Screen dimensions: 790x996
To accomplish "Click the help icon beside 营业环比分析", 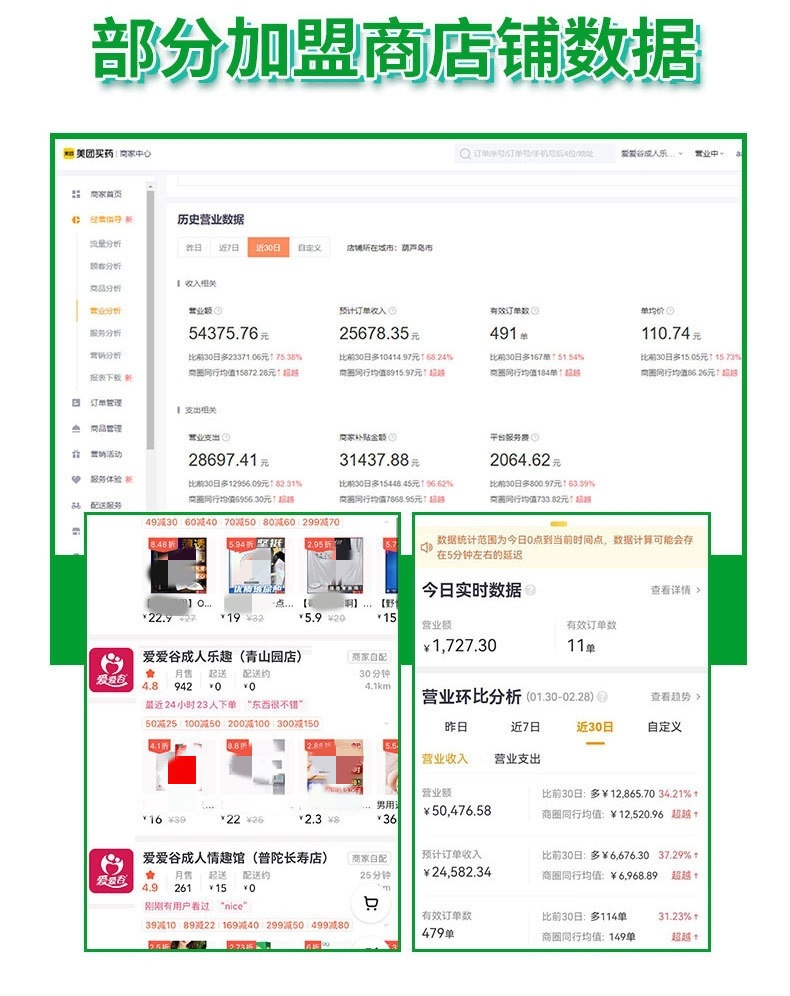I will click(602, 697).
